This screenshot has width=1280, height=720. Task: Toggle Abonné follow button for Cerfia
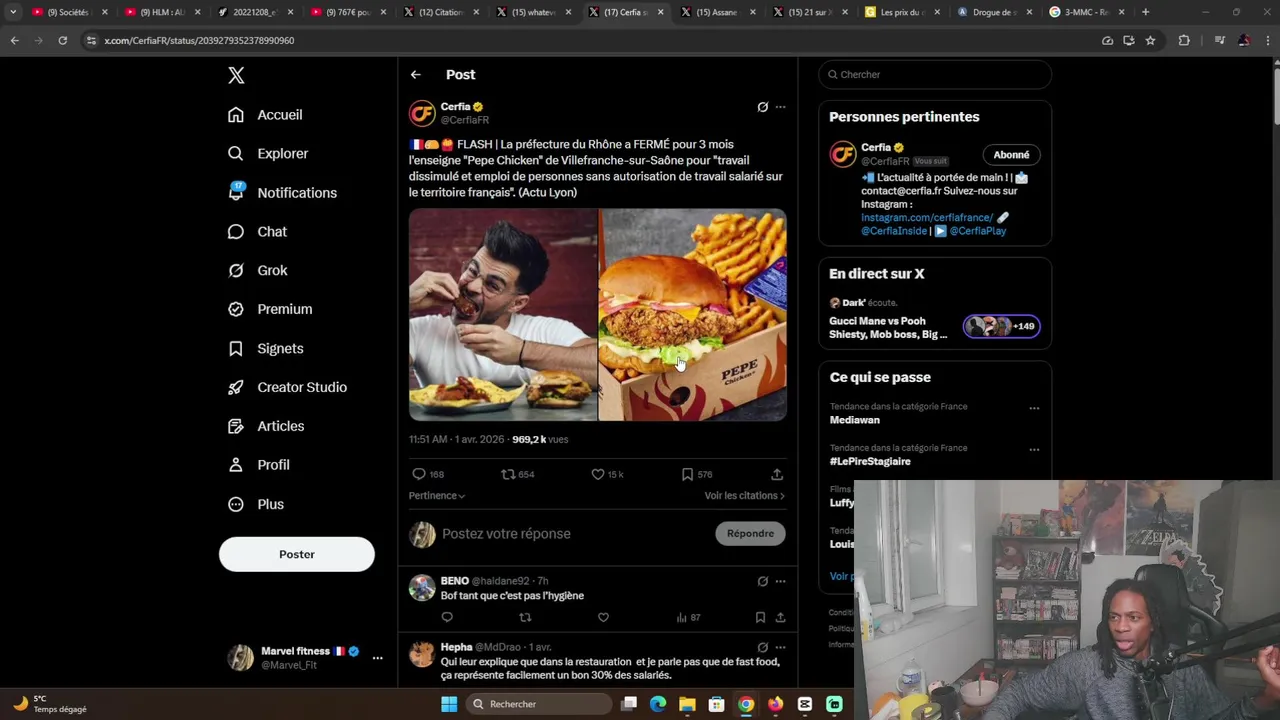pos(1011,155)
